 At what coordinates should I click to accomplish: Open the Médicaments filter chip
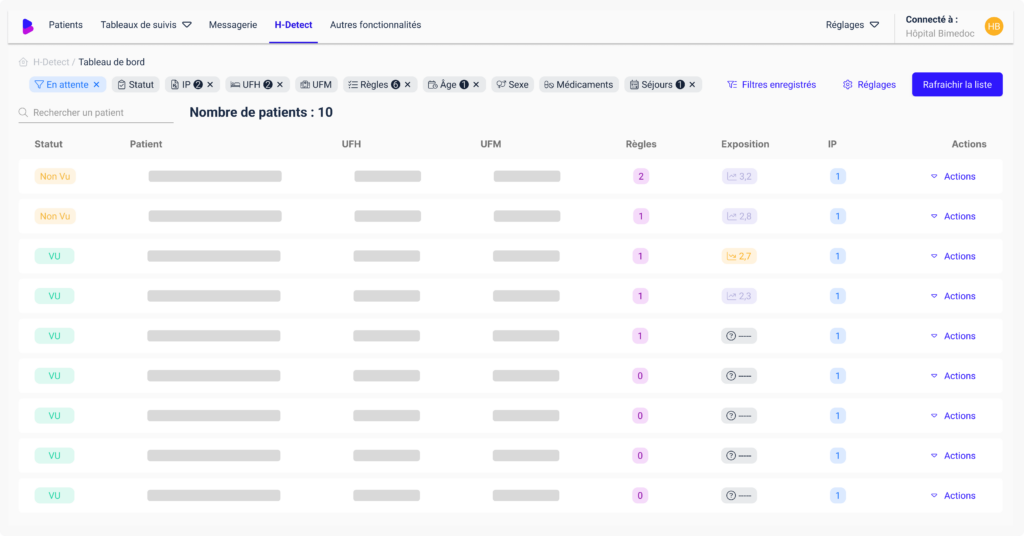pos(579,85)
